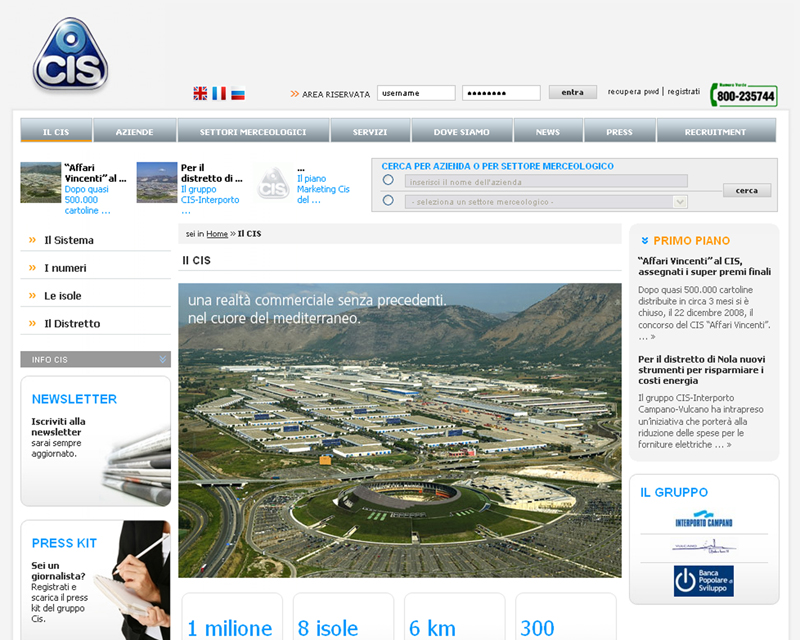Image resolution: width=800 pixels, height=640 pixels.
Task: Follow the registrati link
Action: coord(684,92)
